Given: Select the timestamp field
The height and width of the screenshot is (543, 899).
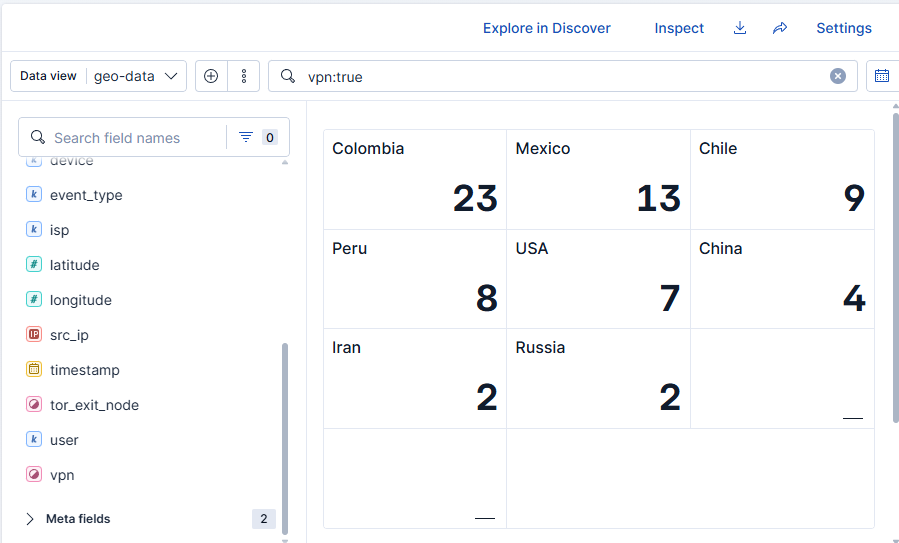Looking at the screenshot, I should [84, 370].
